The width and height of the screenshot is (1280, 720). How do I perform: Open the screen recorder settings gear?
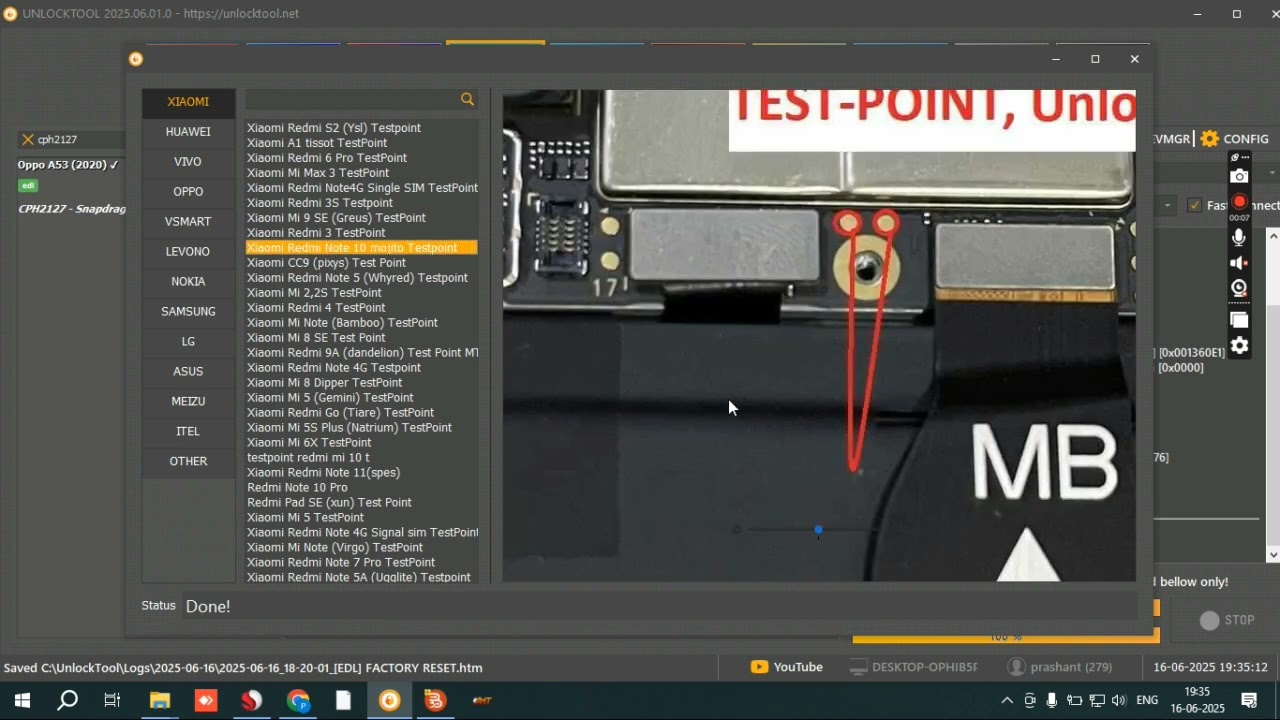1239,346
